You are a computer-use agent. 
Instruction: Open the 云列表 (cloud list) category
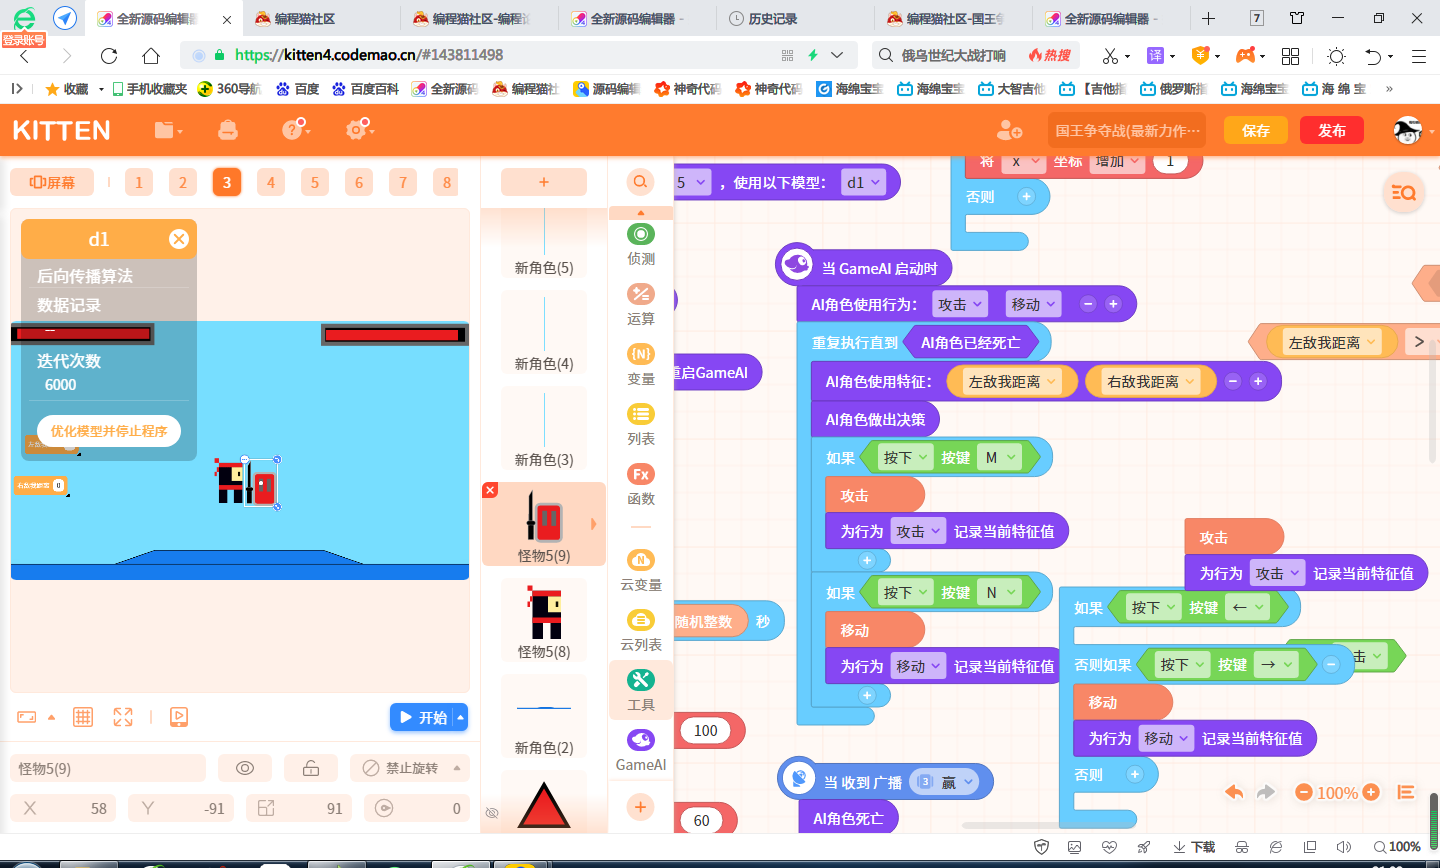tap(641, 630)
